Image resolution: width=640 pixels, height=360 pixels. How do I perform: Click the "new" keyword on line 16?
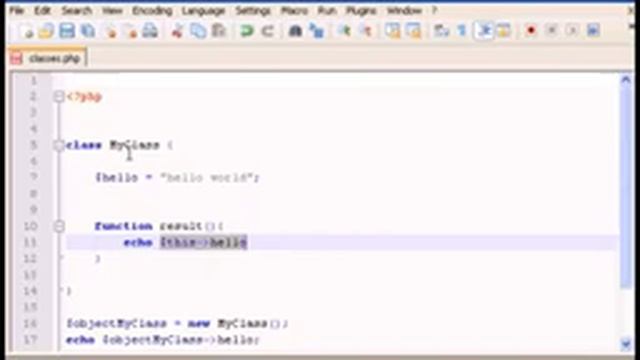tap(199, 324)
